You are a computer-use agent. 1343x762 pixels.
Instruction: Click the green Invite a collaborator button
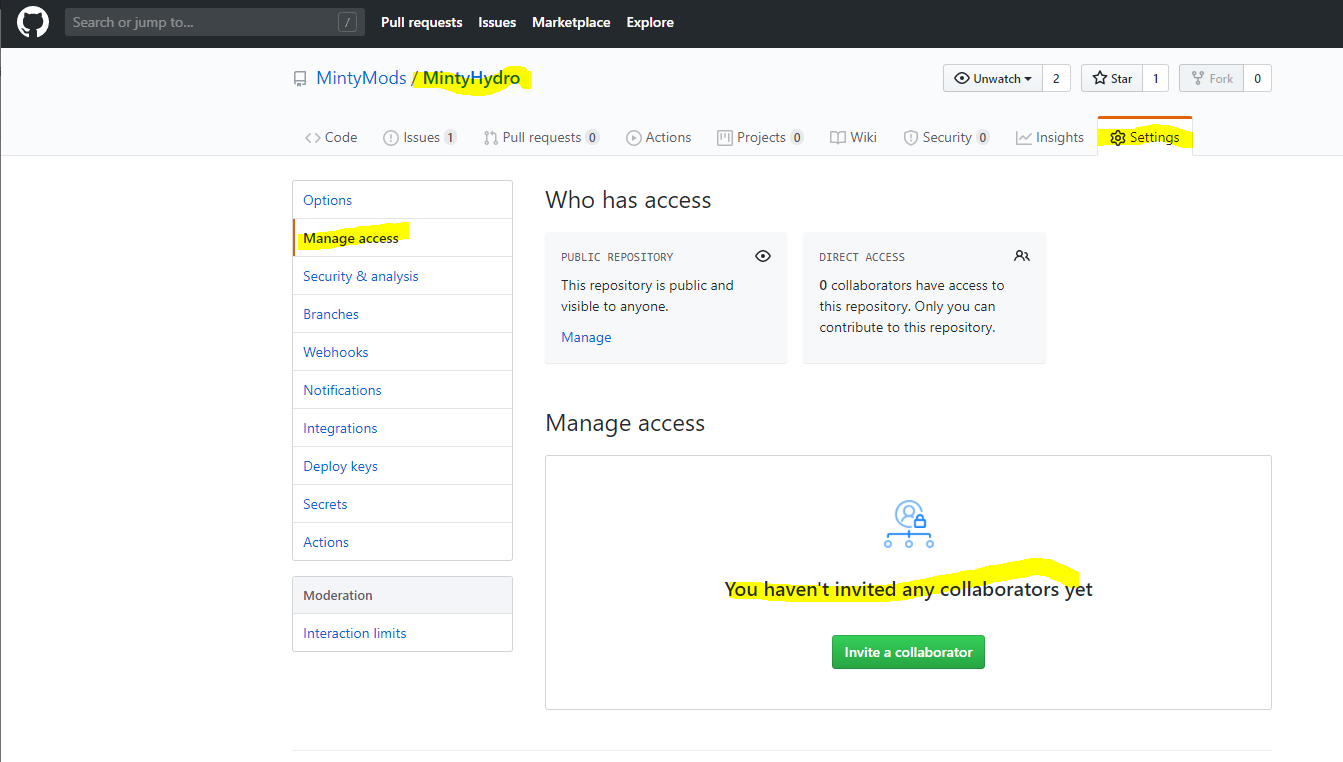tap(908, 652)
